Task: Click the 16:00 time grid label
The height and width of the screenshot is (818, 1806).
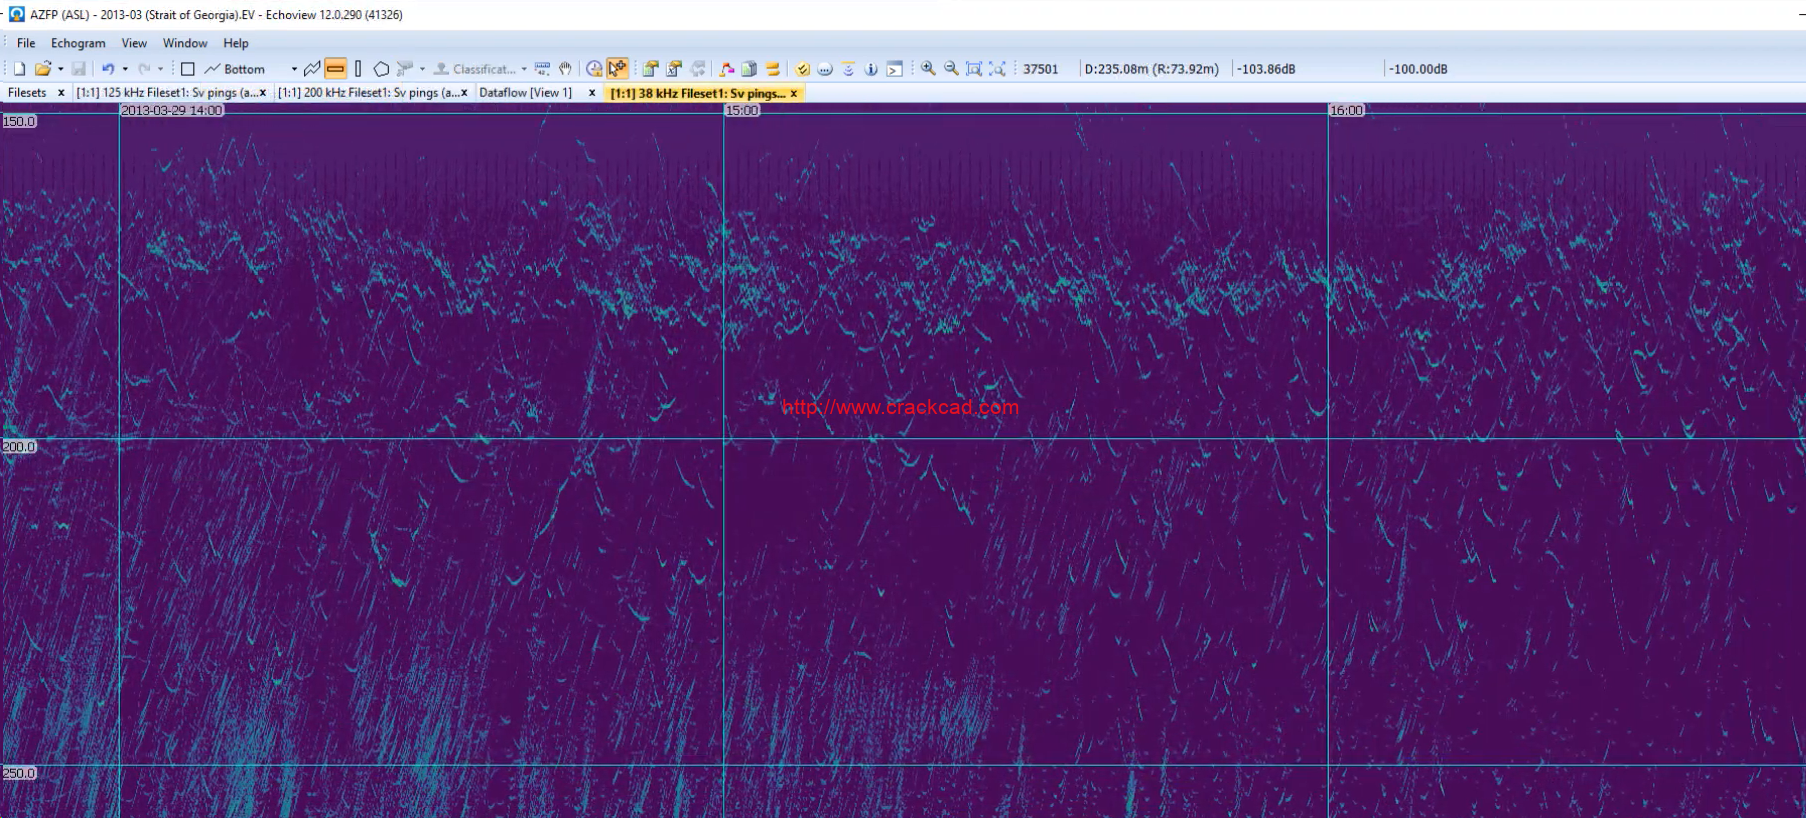Action: pos(1346,111)
